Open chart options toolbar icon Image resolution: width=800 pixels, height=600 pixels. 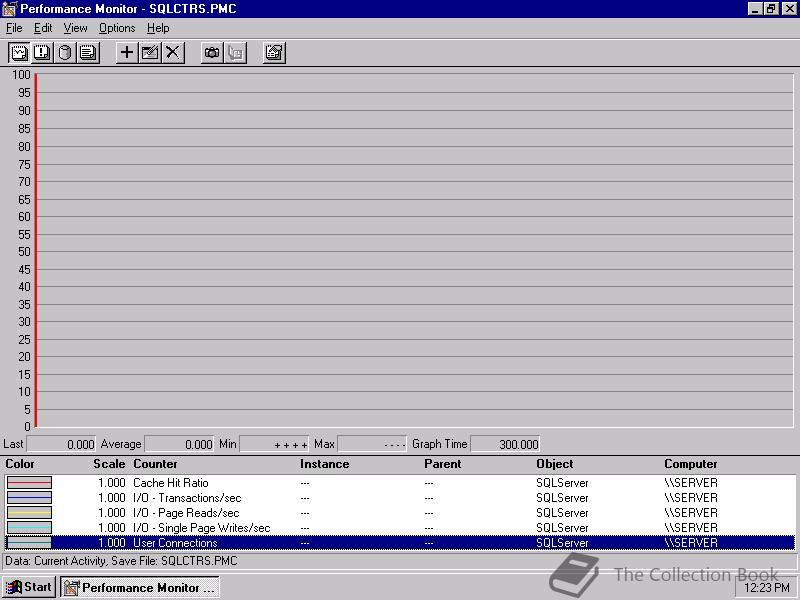274,53
